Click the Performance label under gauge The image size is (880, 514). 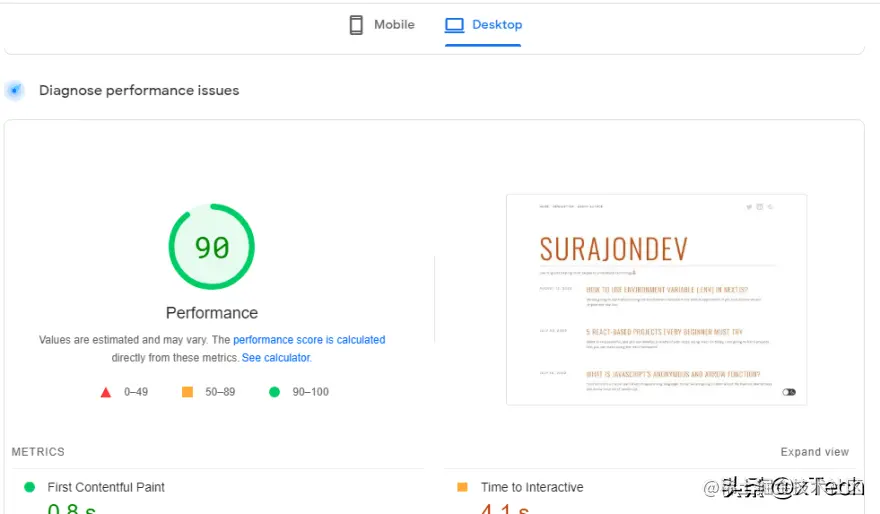click(x=212, y=313)
